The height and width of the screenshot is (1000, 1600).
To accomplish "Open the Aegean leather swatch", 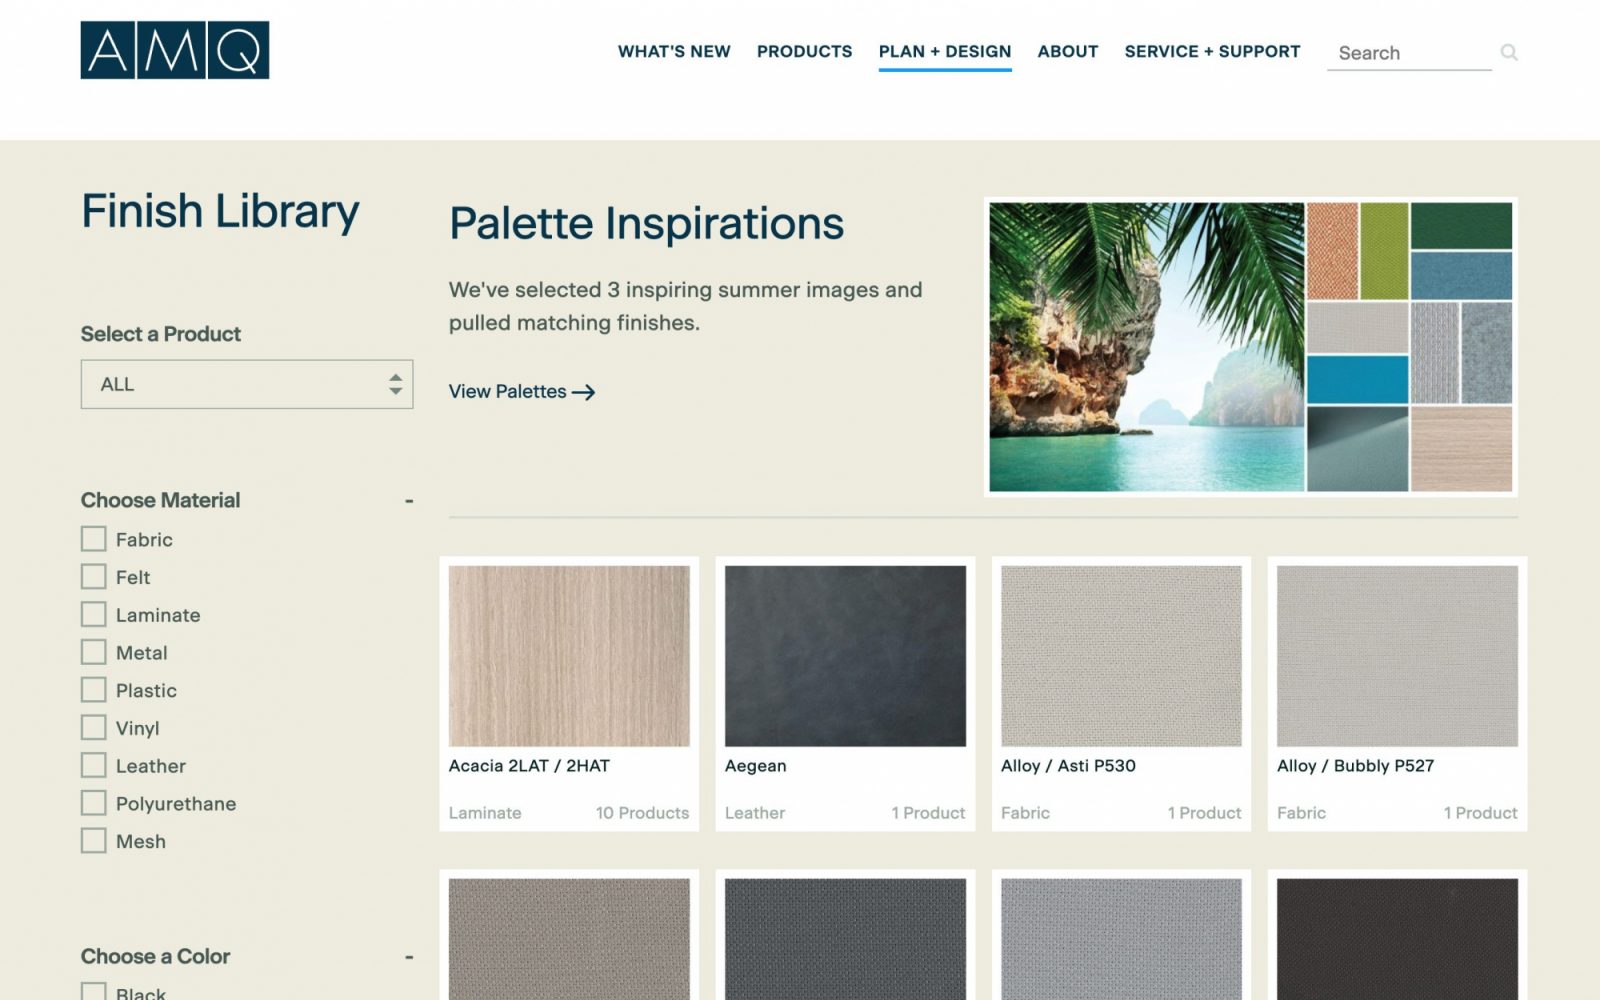I will 845,694.
